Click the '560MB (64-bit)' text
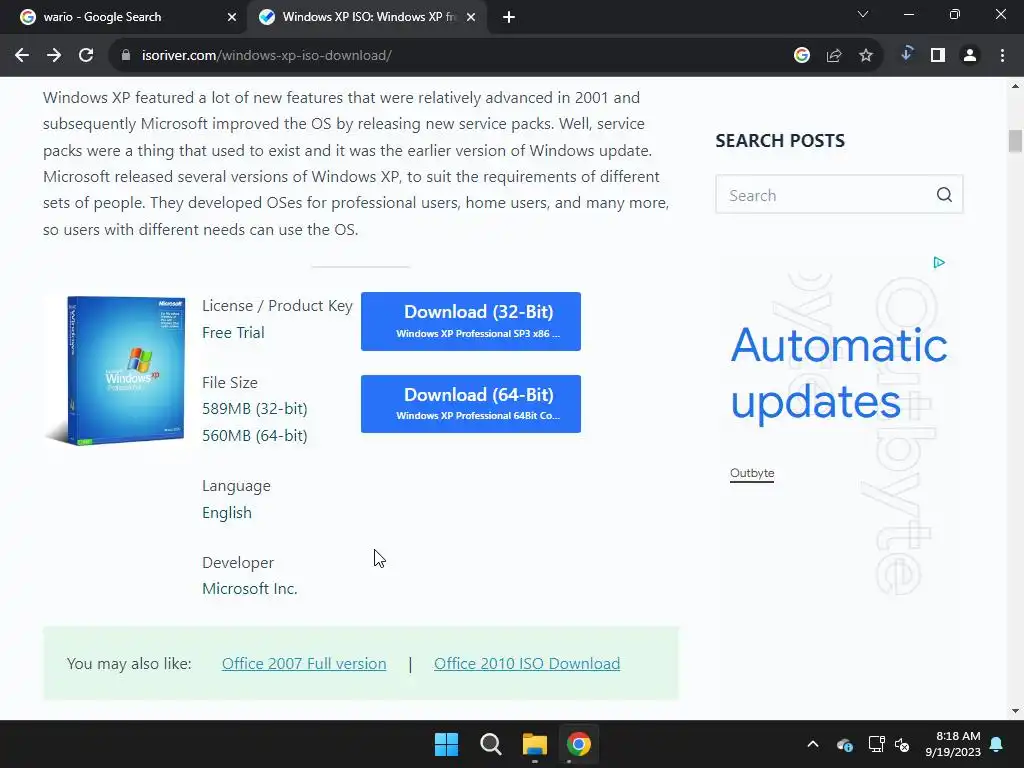Screen dimensions: 1024x768 coord(255,436)
